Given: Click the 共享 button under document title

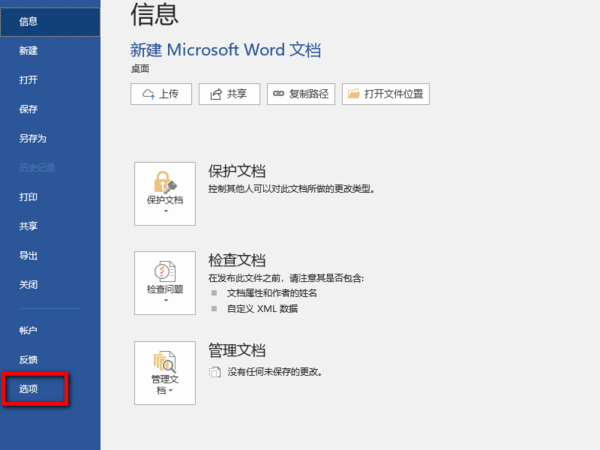Looking at the screenshot, I should tap(229, 94).
